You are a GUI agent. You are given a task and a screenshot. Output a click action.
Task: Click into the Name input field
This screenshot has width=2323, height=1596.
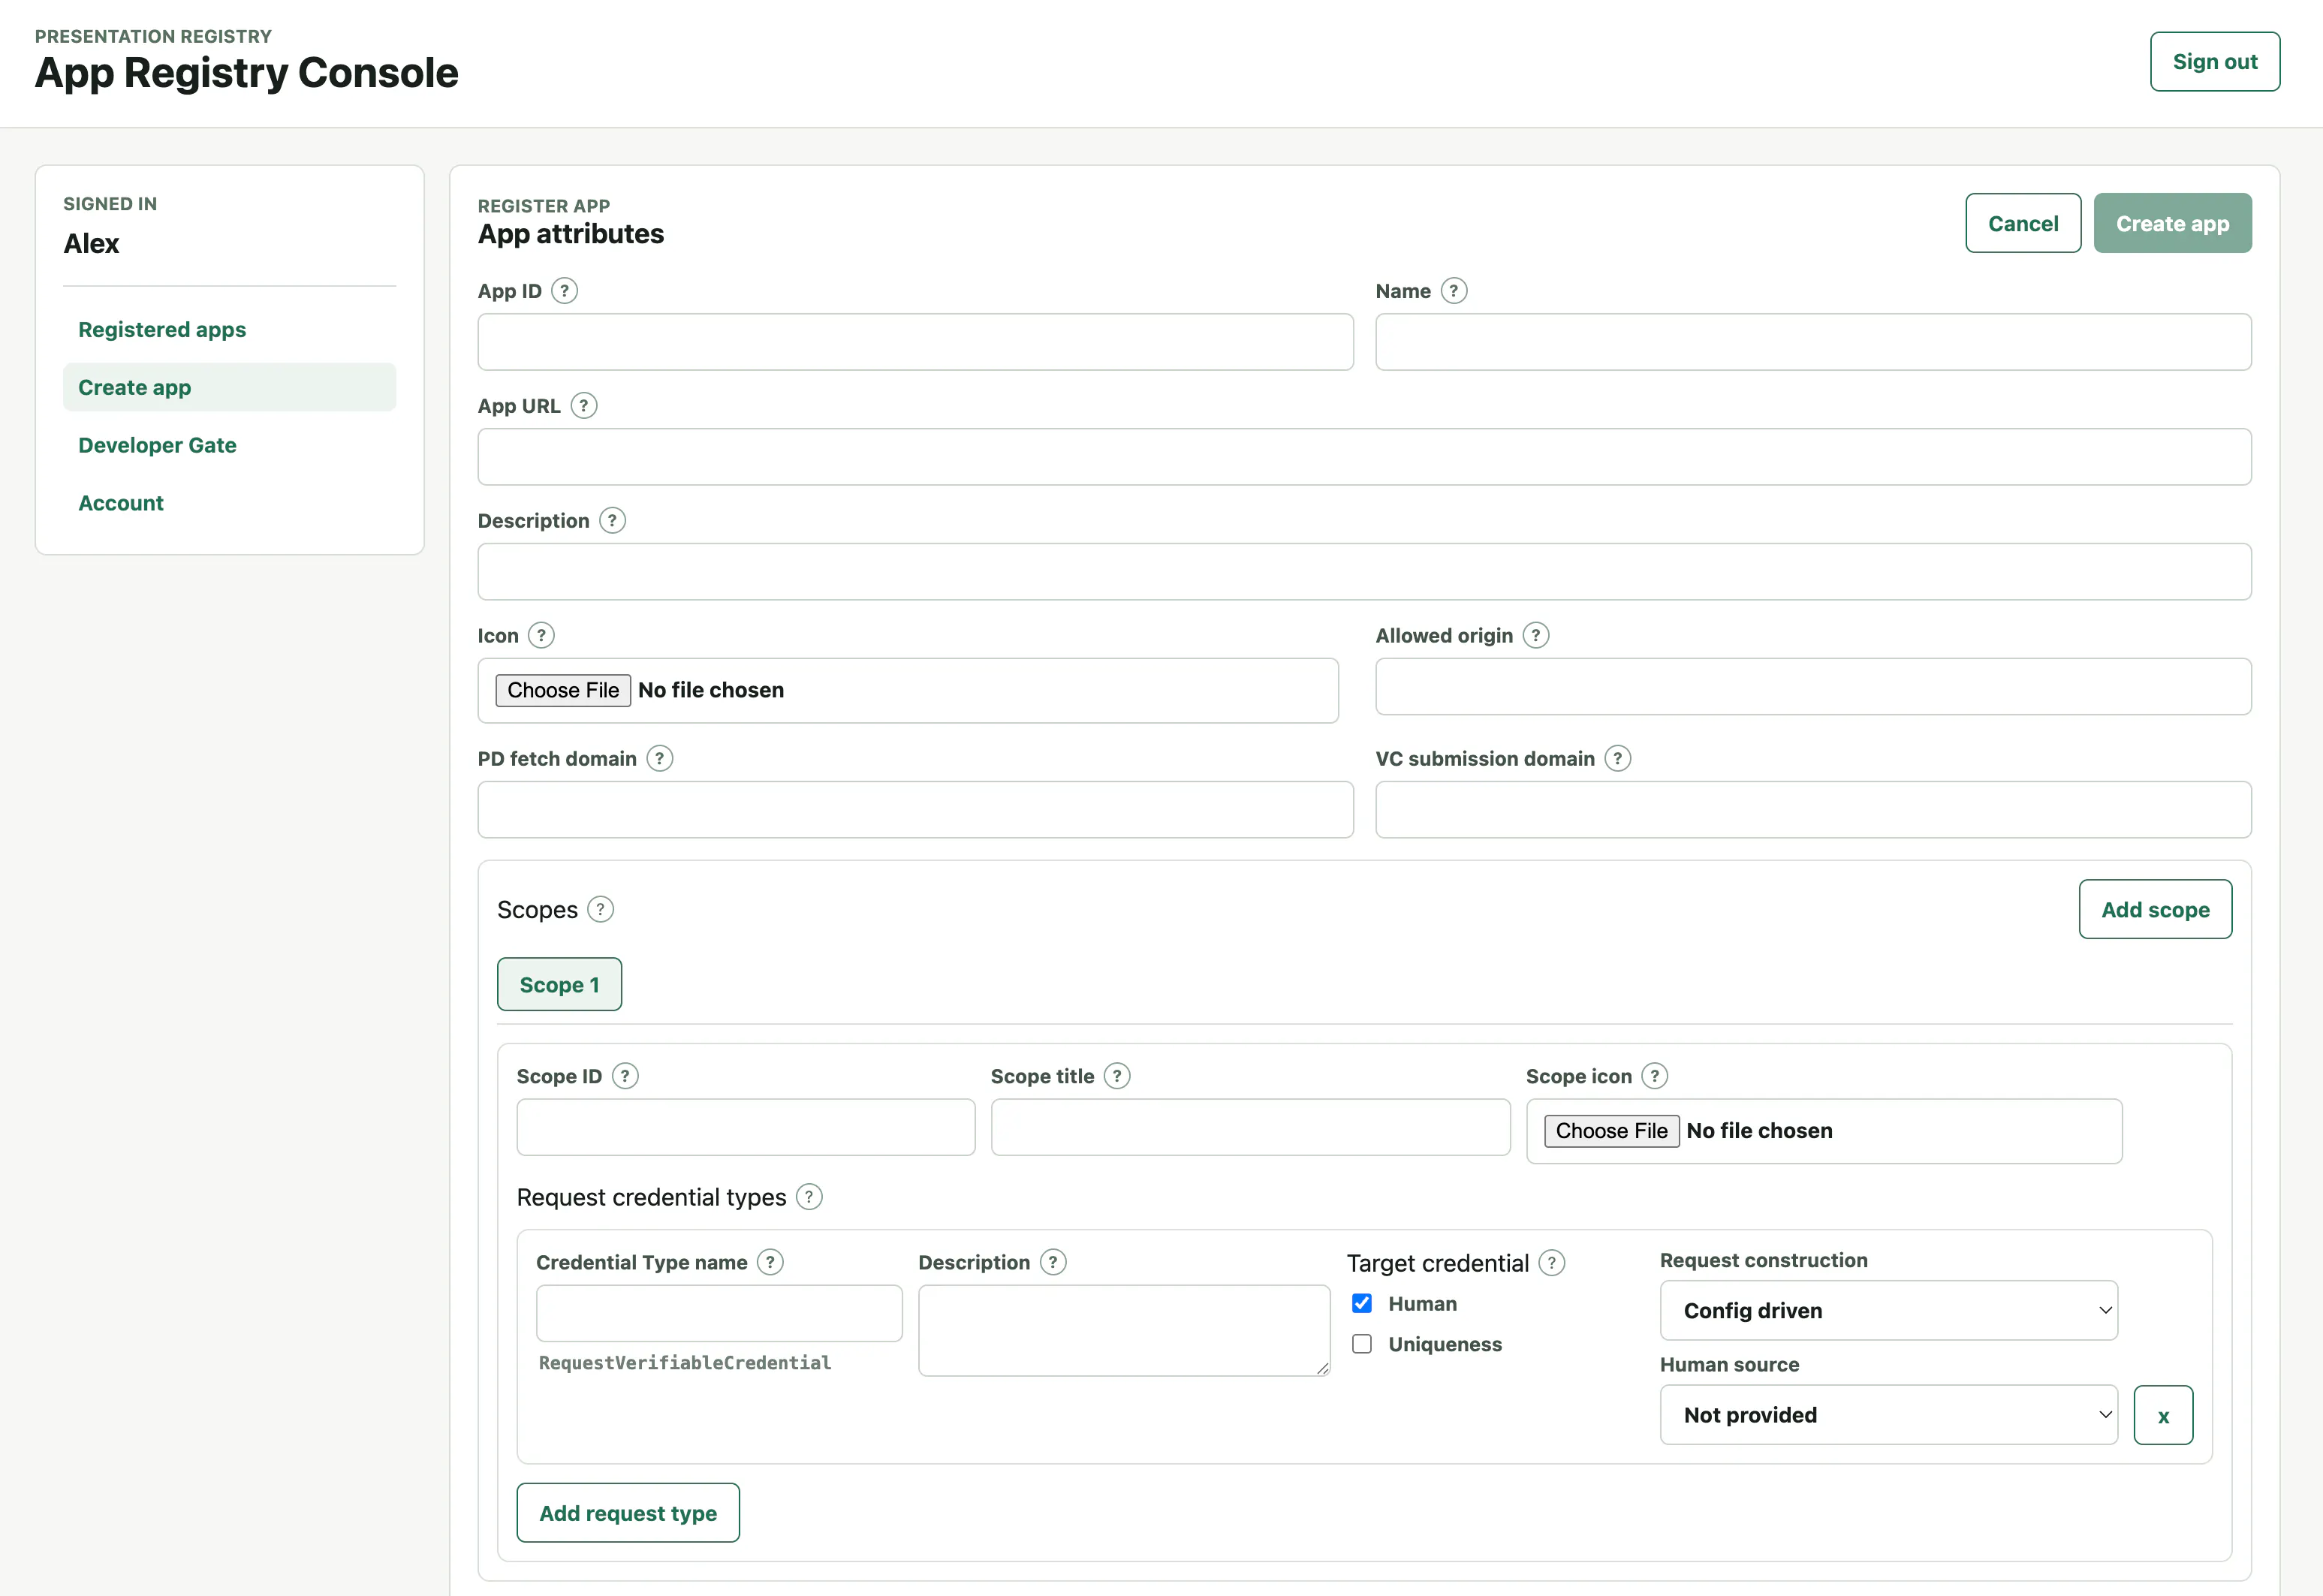click(1813, 342)
